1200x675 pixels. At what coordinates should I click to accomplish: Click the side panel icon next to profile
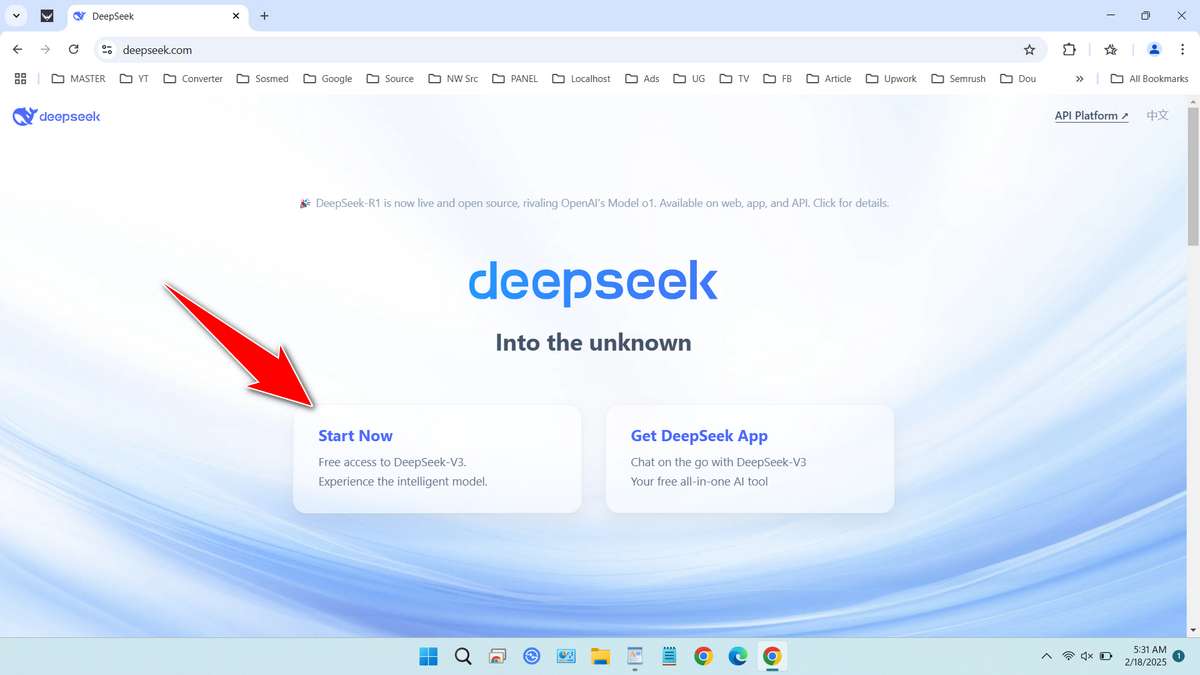[x=1111, y=49]
